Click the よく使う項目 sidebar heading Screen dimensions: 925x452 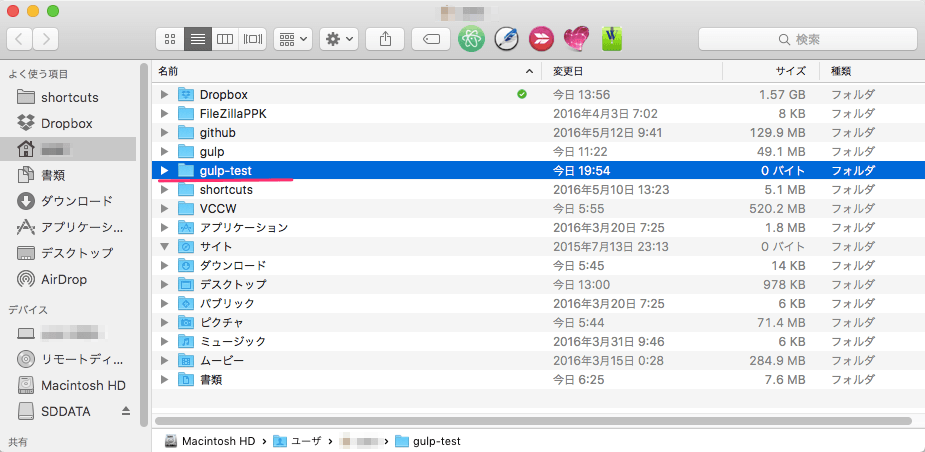coord(38,74)
